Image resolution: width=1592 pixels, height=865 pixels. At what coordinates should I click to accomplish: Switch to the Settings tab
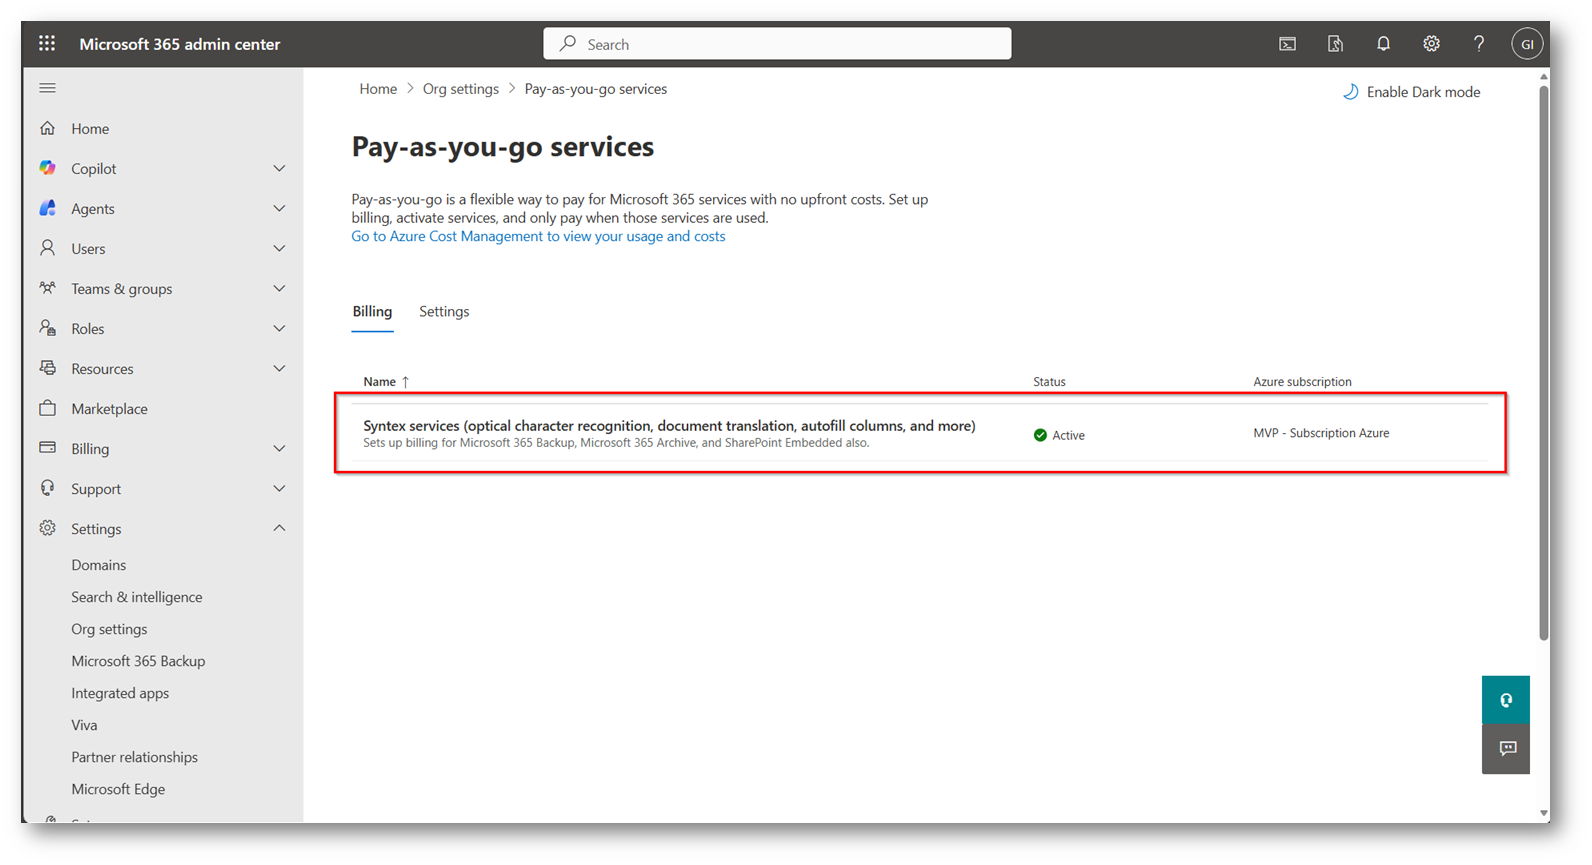444,312
